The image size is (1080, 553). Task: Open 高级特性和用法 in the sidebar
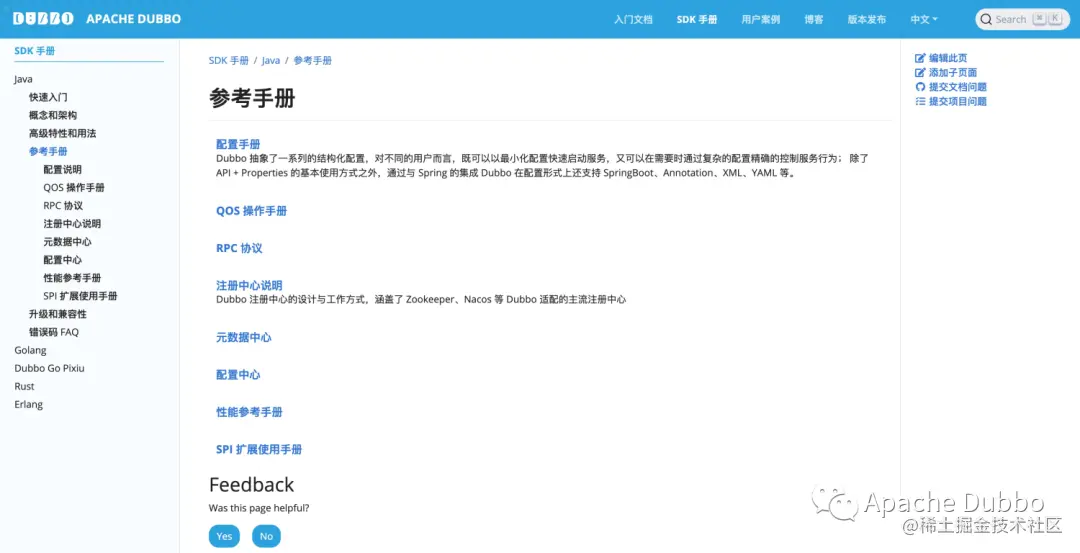(63, 133)
